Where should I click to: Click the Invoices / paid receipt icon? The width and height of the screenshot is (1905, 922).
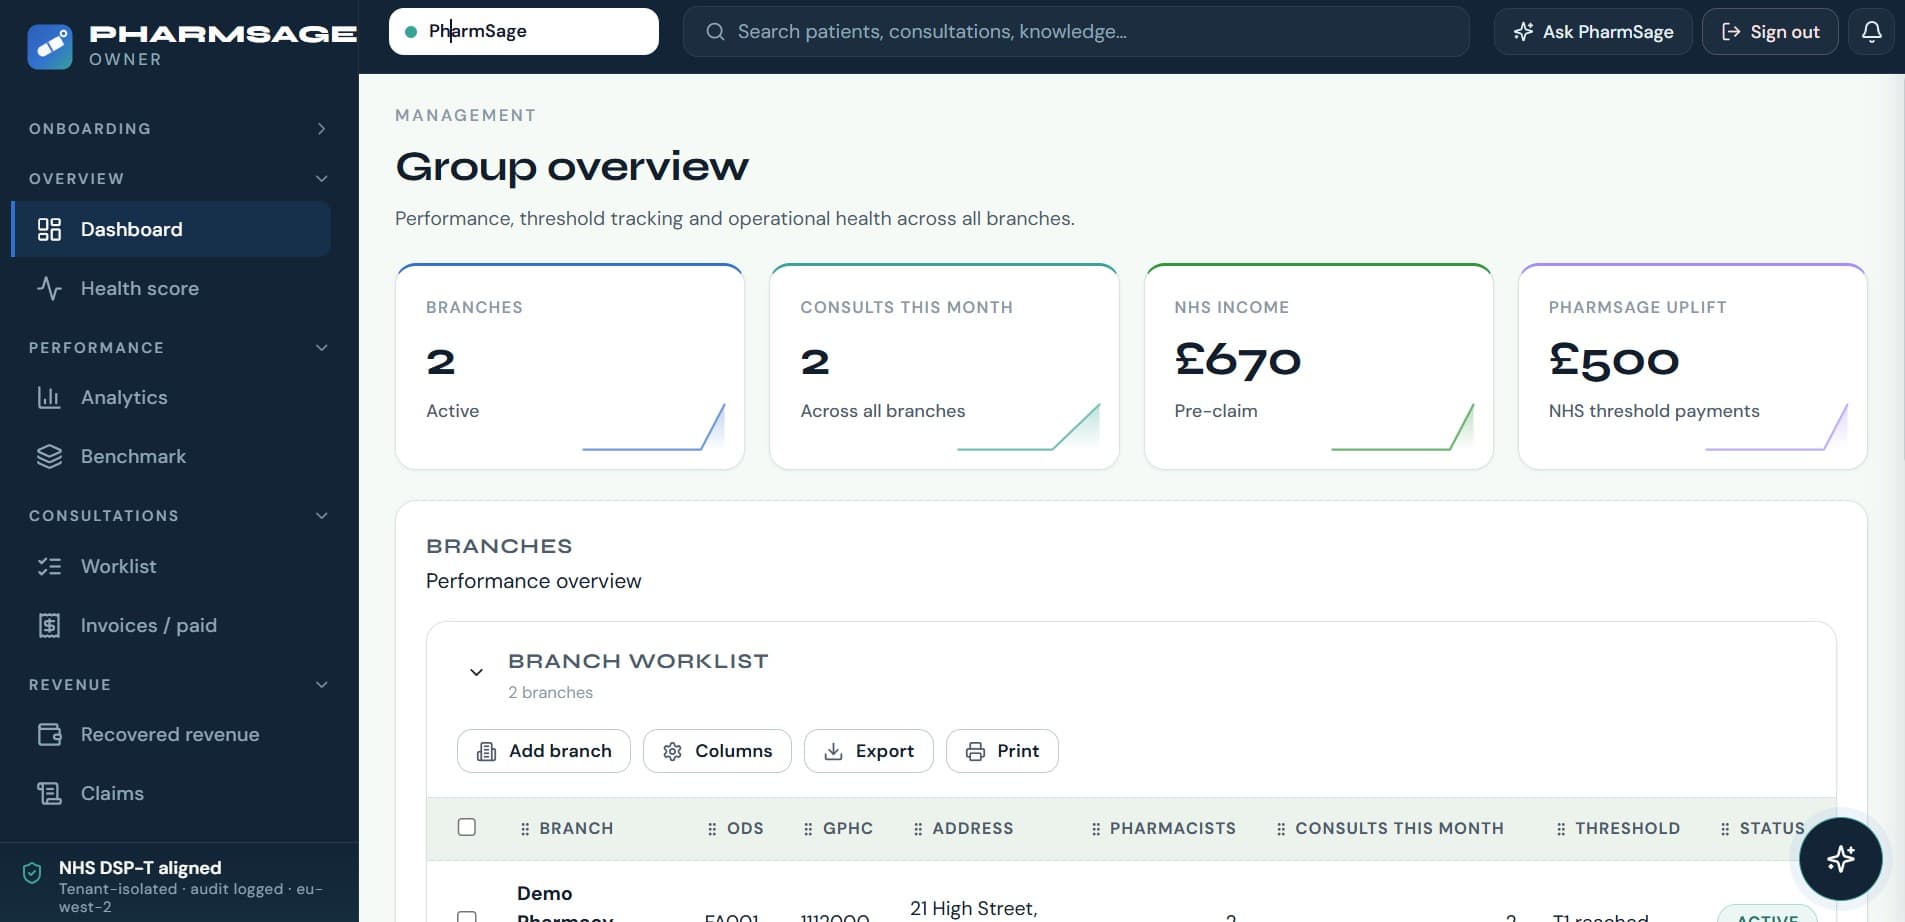coord(49,625)
